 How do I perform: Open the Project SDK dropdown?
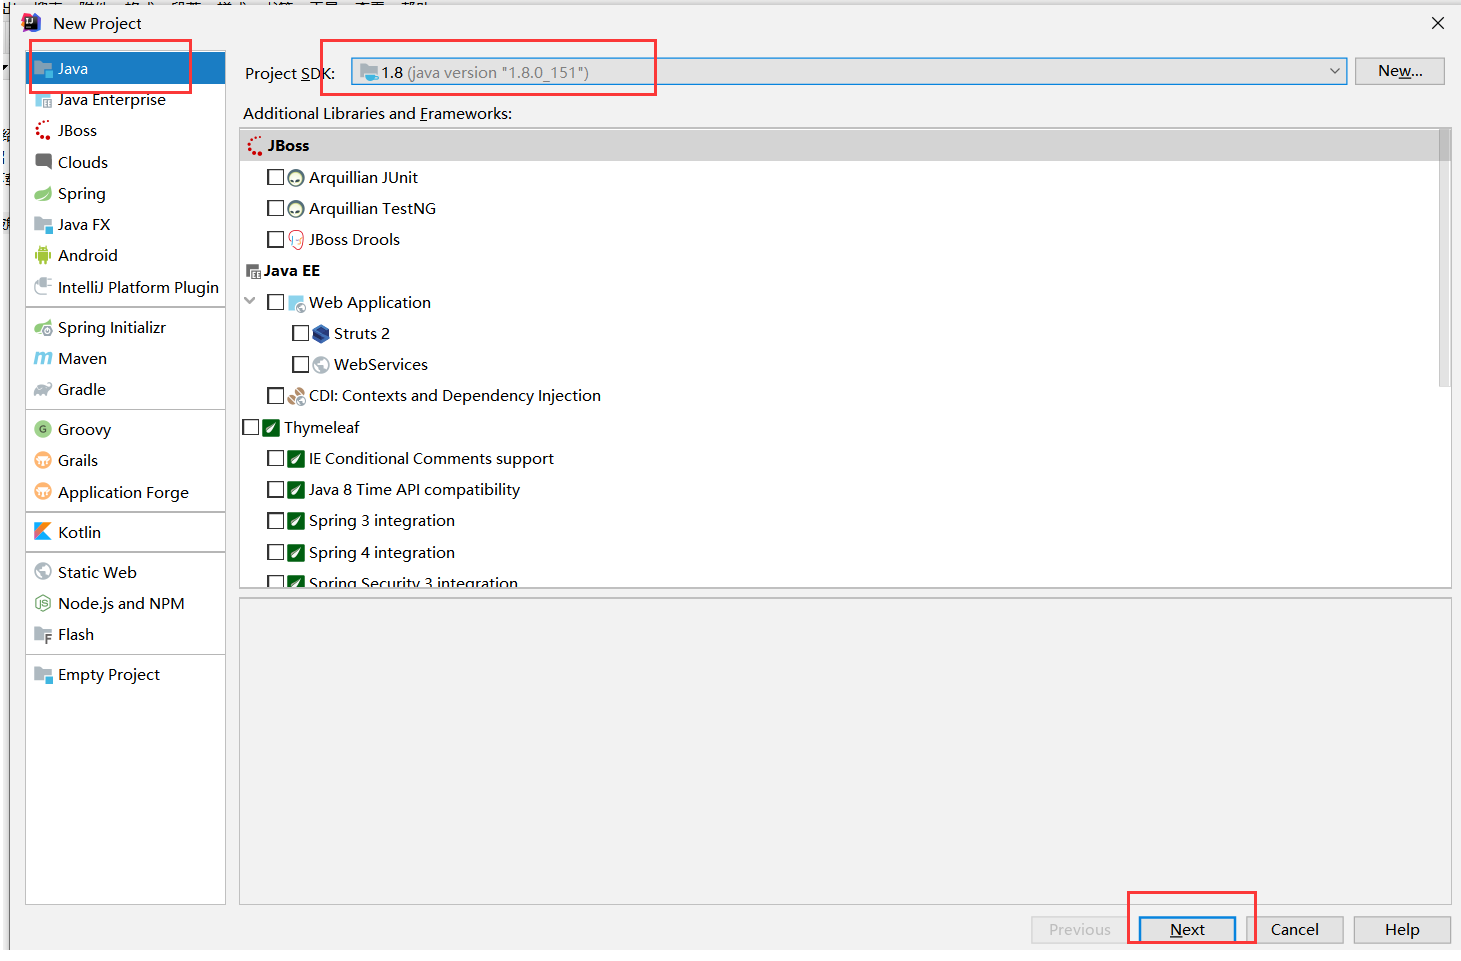(849, 72)
